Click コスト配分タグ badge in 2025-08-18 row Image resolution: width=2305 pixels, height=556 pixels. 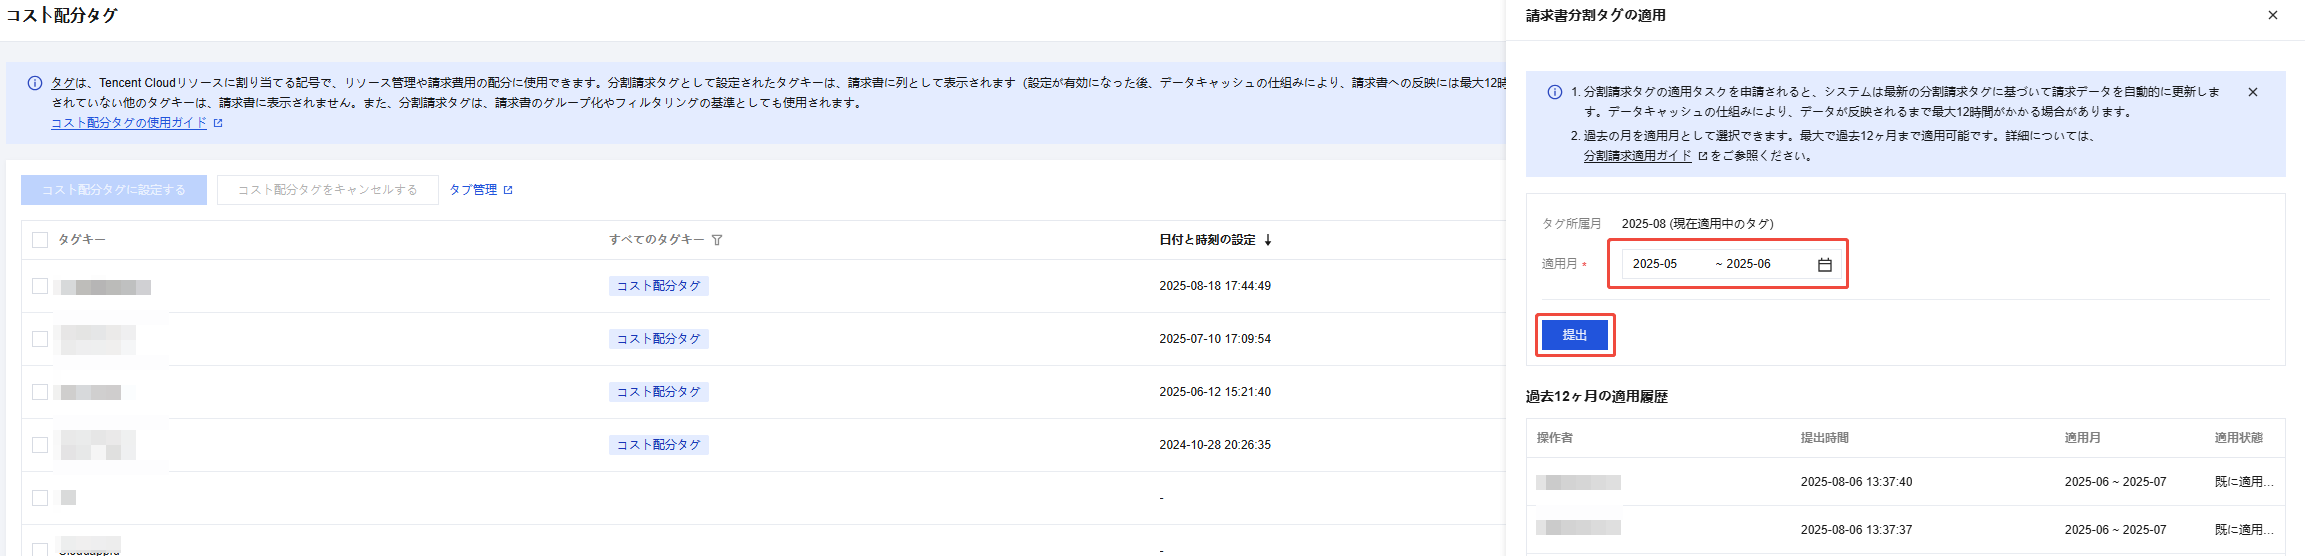point(659,286)
